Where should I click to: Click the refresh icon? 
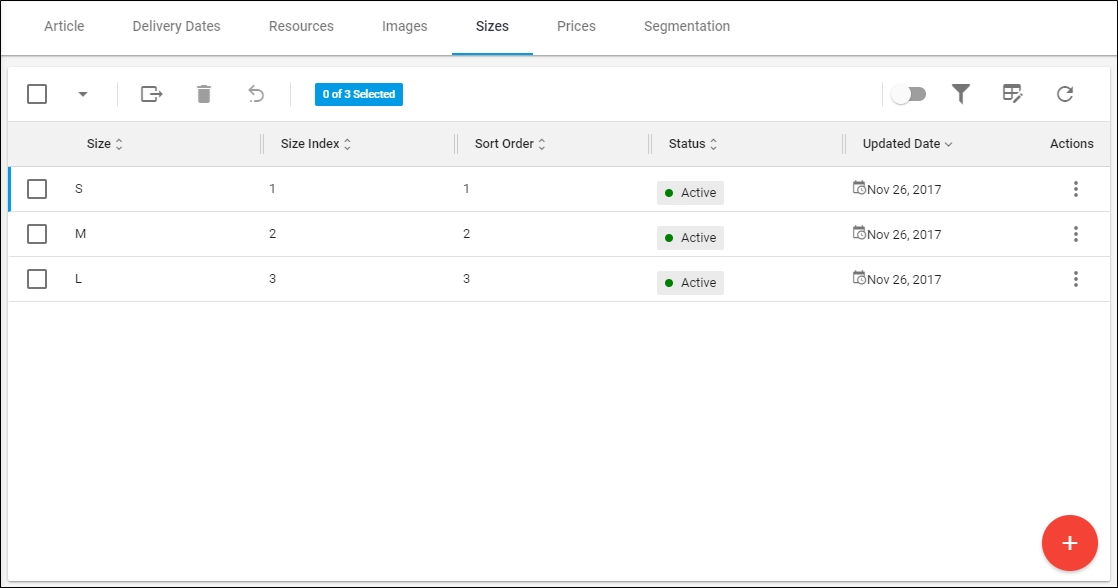[x=1065, y=94]
